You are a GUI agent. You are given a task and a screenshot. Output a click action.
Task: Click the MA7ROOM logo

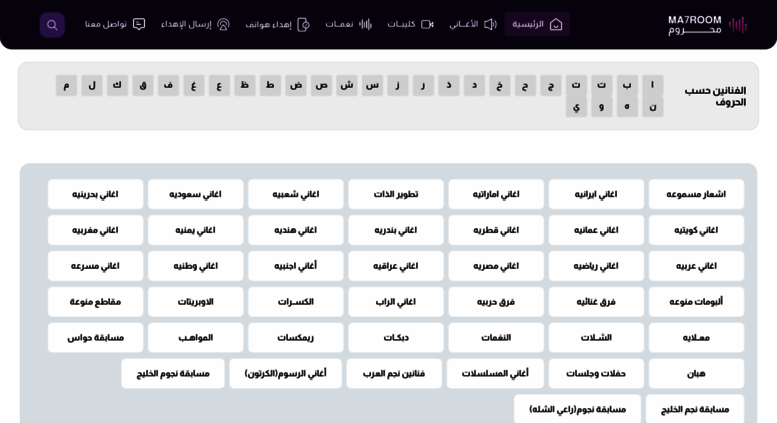pos(707,25)
